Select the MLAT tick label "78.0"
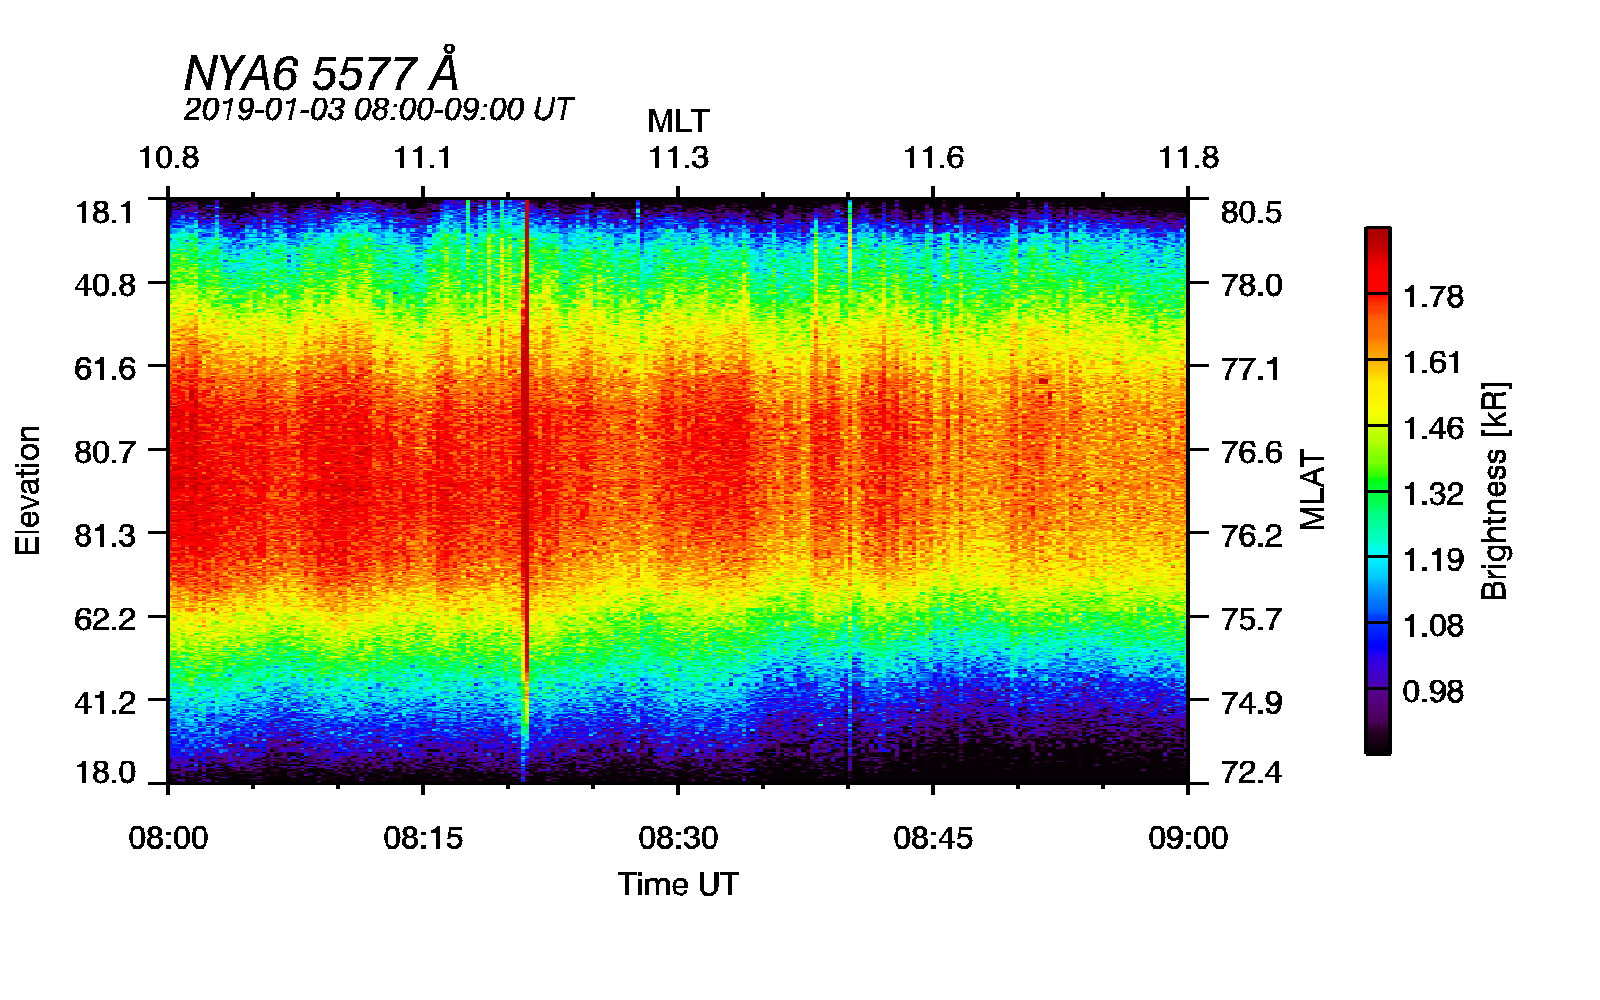The height and width of the screenshot is (1000, 1600). (1251, 285)
